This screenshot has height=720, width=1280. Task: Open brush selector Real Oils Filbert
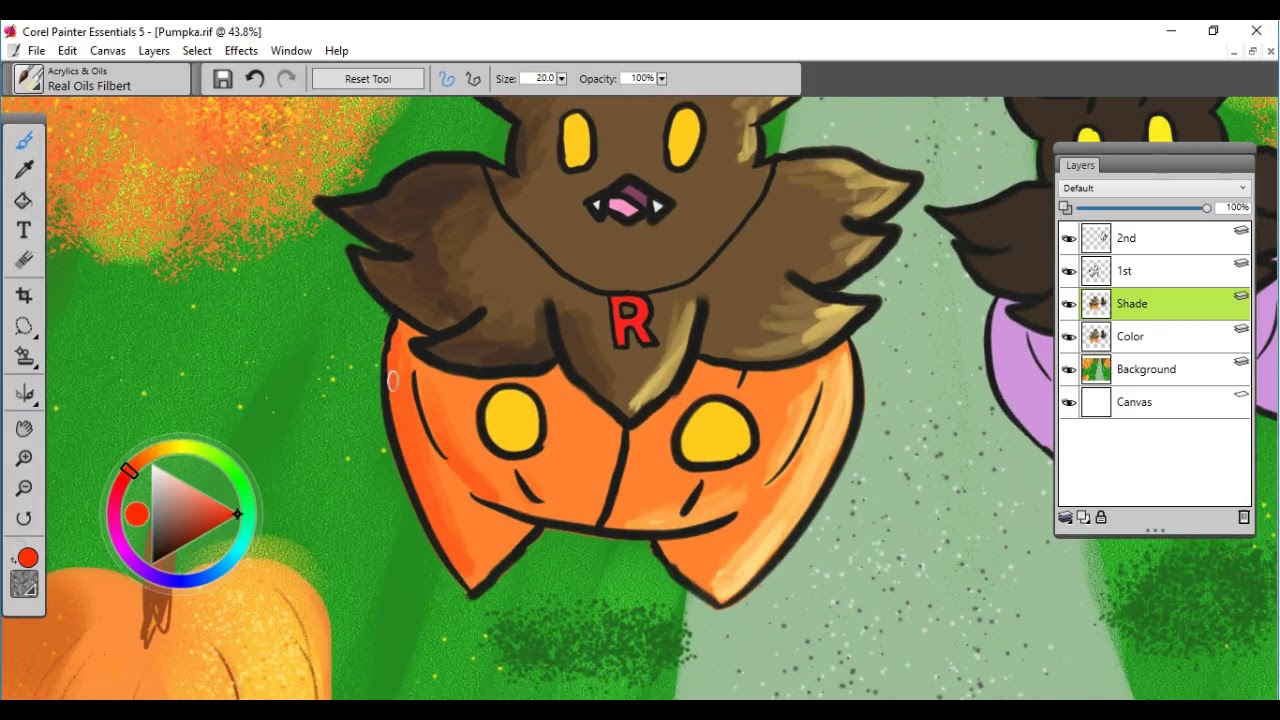[x=101, y=79]
